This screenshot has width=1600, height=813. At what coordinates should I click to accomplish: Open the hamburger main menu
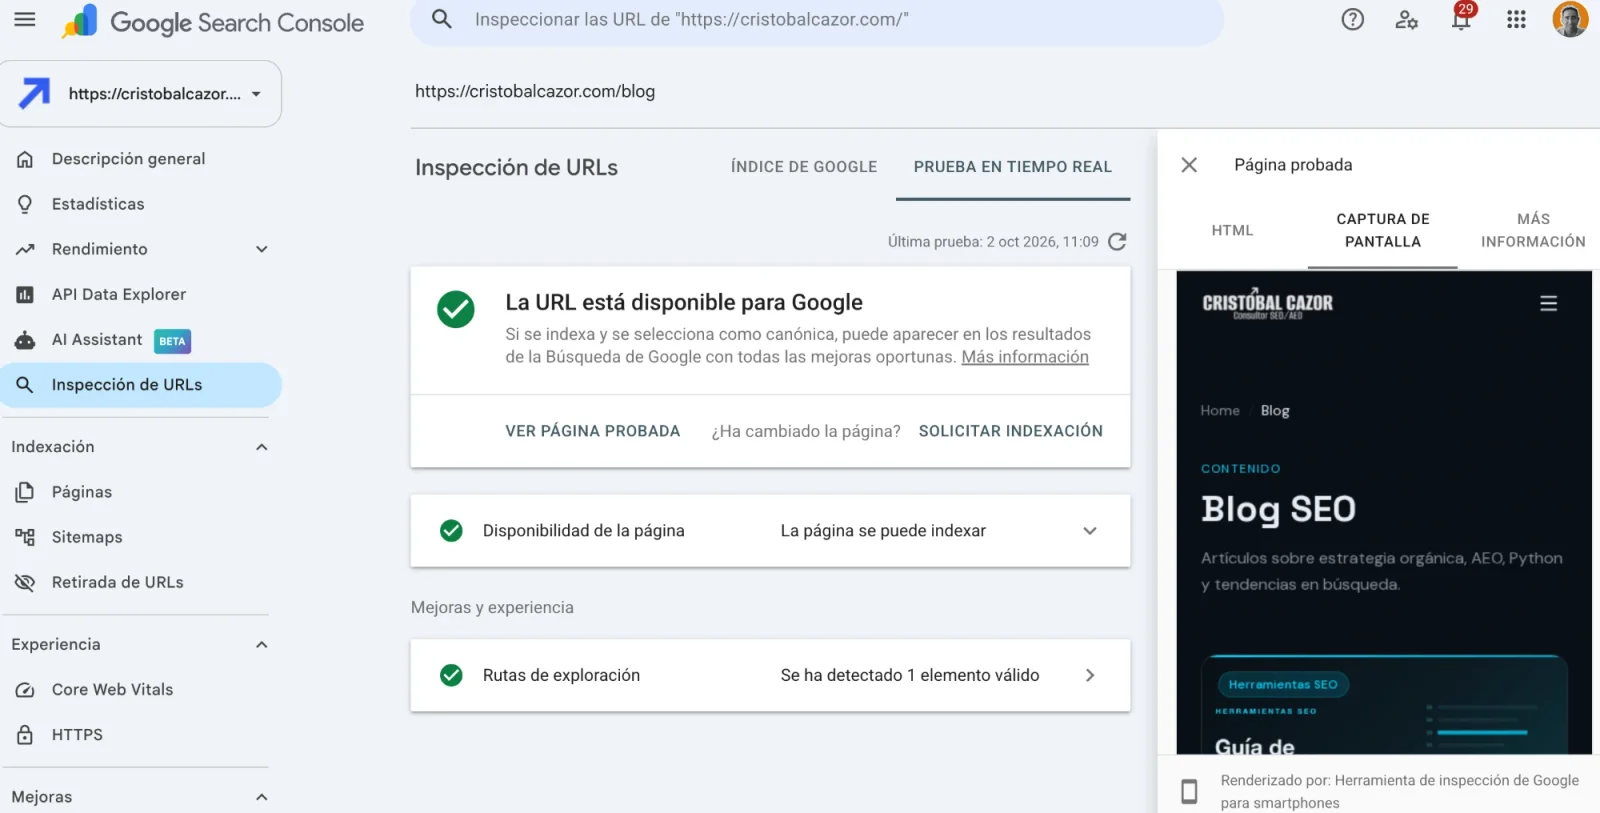click(25, 19)
